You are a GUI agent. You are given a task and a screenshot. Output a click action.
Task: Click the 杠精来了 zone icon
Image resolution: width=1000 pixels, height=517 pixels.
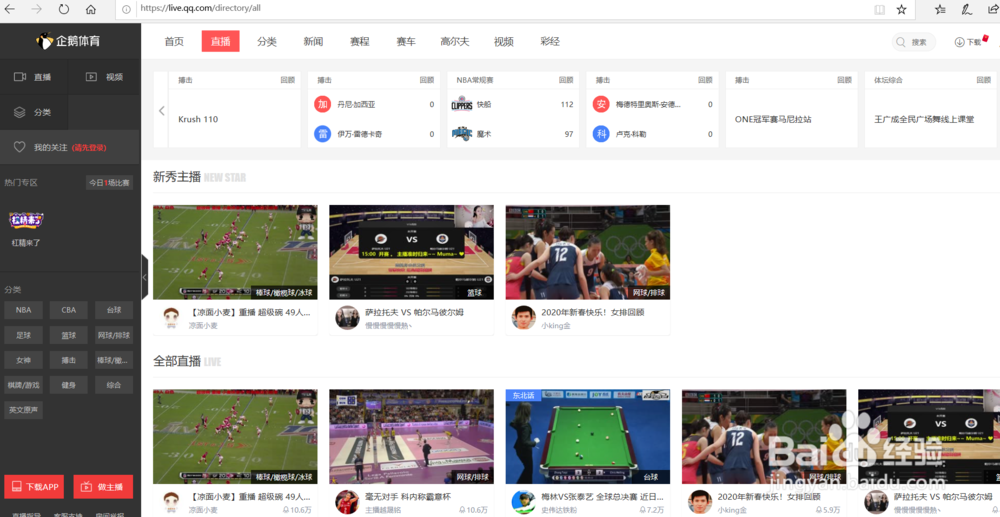tap(27, 220)
